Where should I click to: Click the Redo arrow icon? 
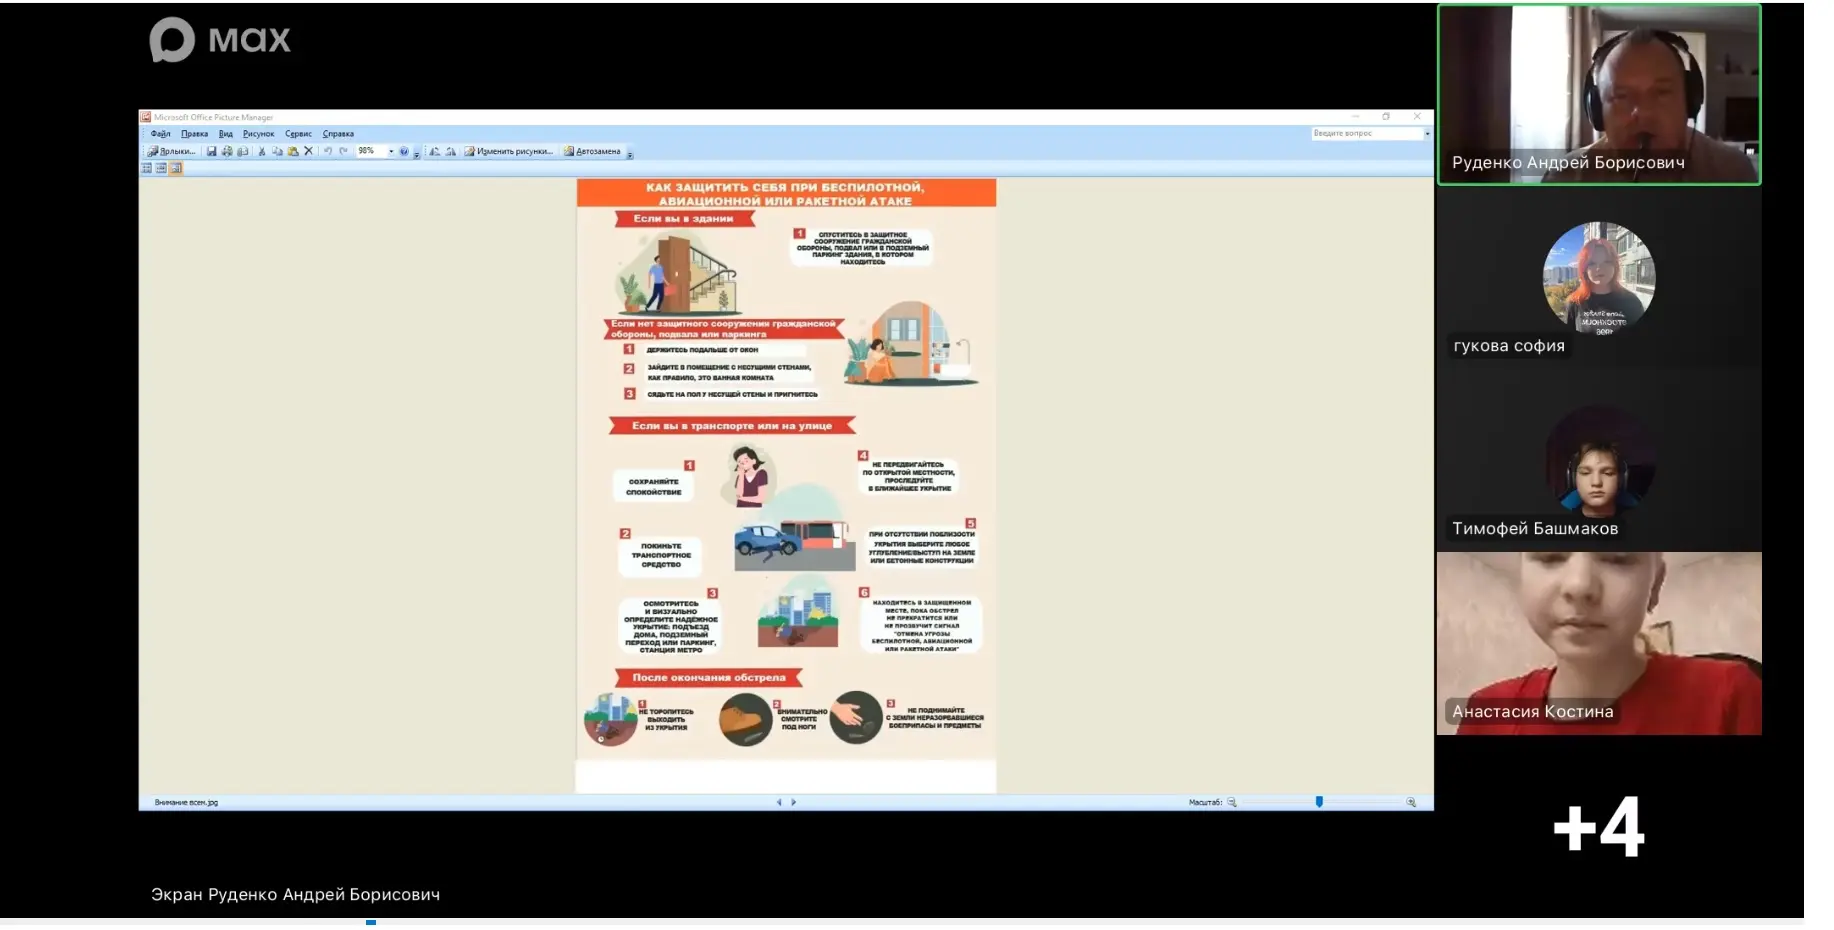pyautogui.click(x=343, y=151)
